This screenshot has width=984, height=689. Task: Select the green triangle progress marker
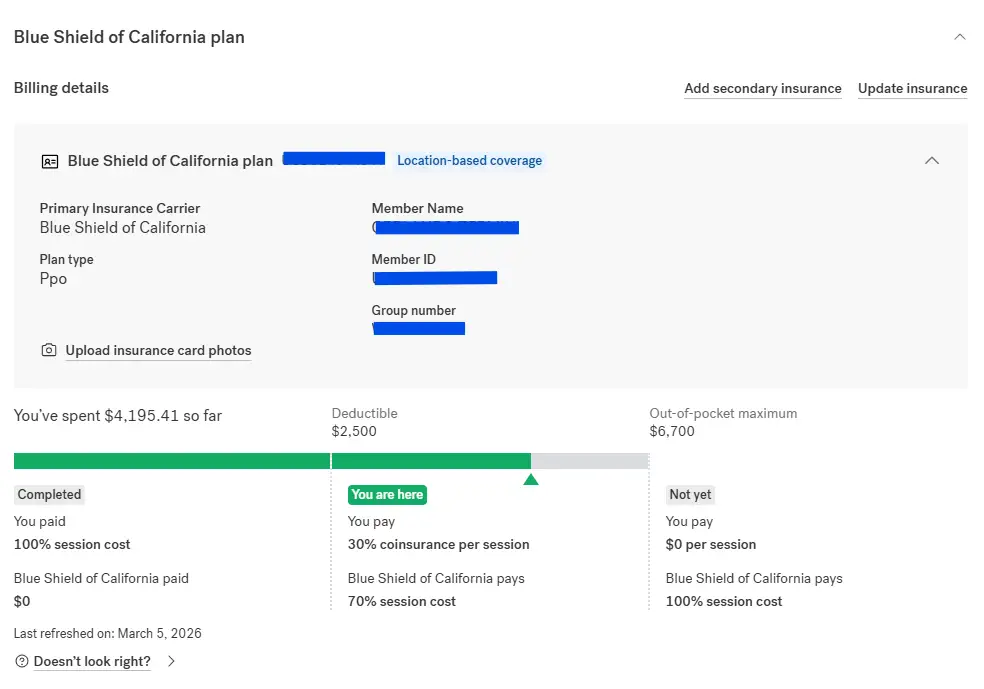531,479
